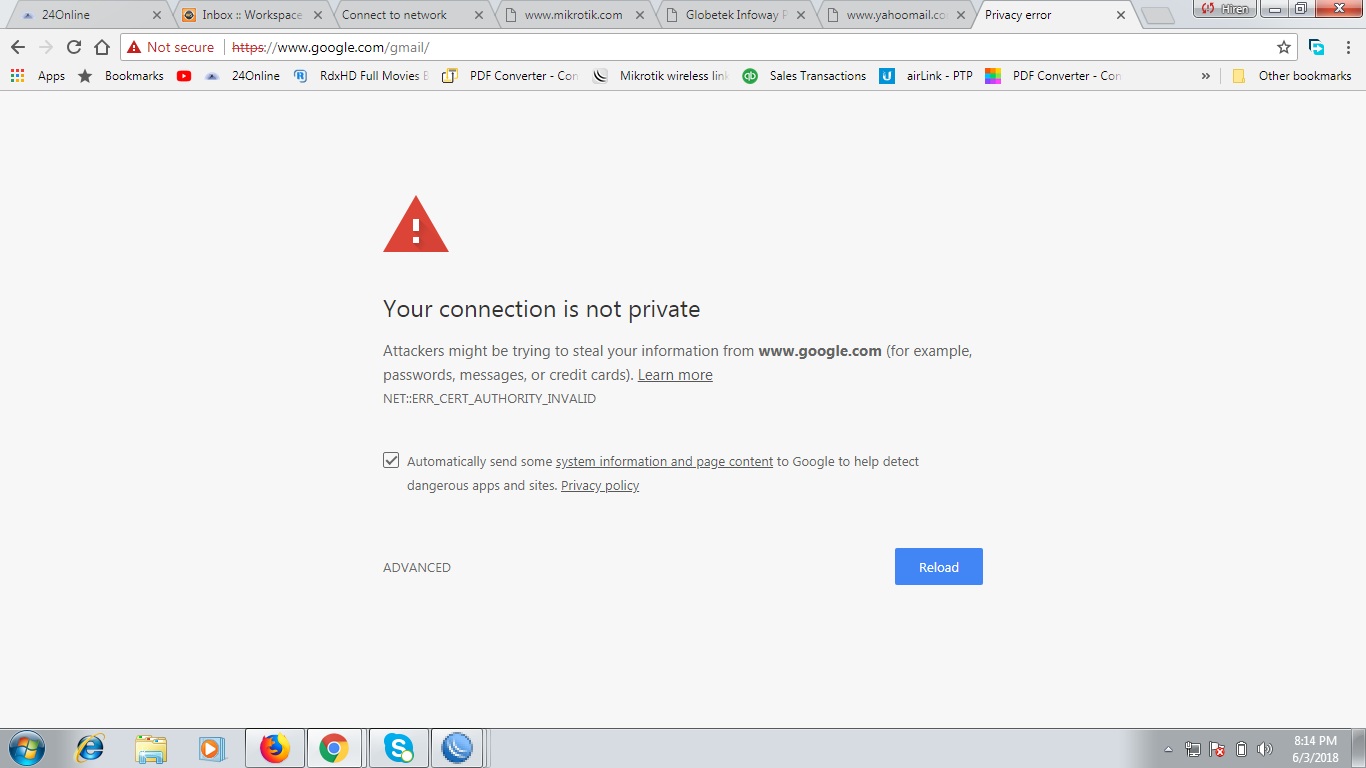Close the Connect to network tab
The width and height of the screenshot is (1366, 768).
click(x=478, y=15)
